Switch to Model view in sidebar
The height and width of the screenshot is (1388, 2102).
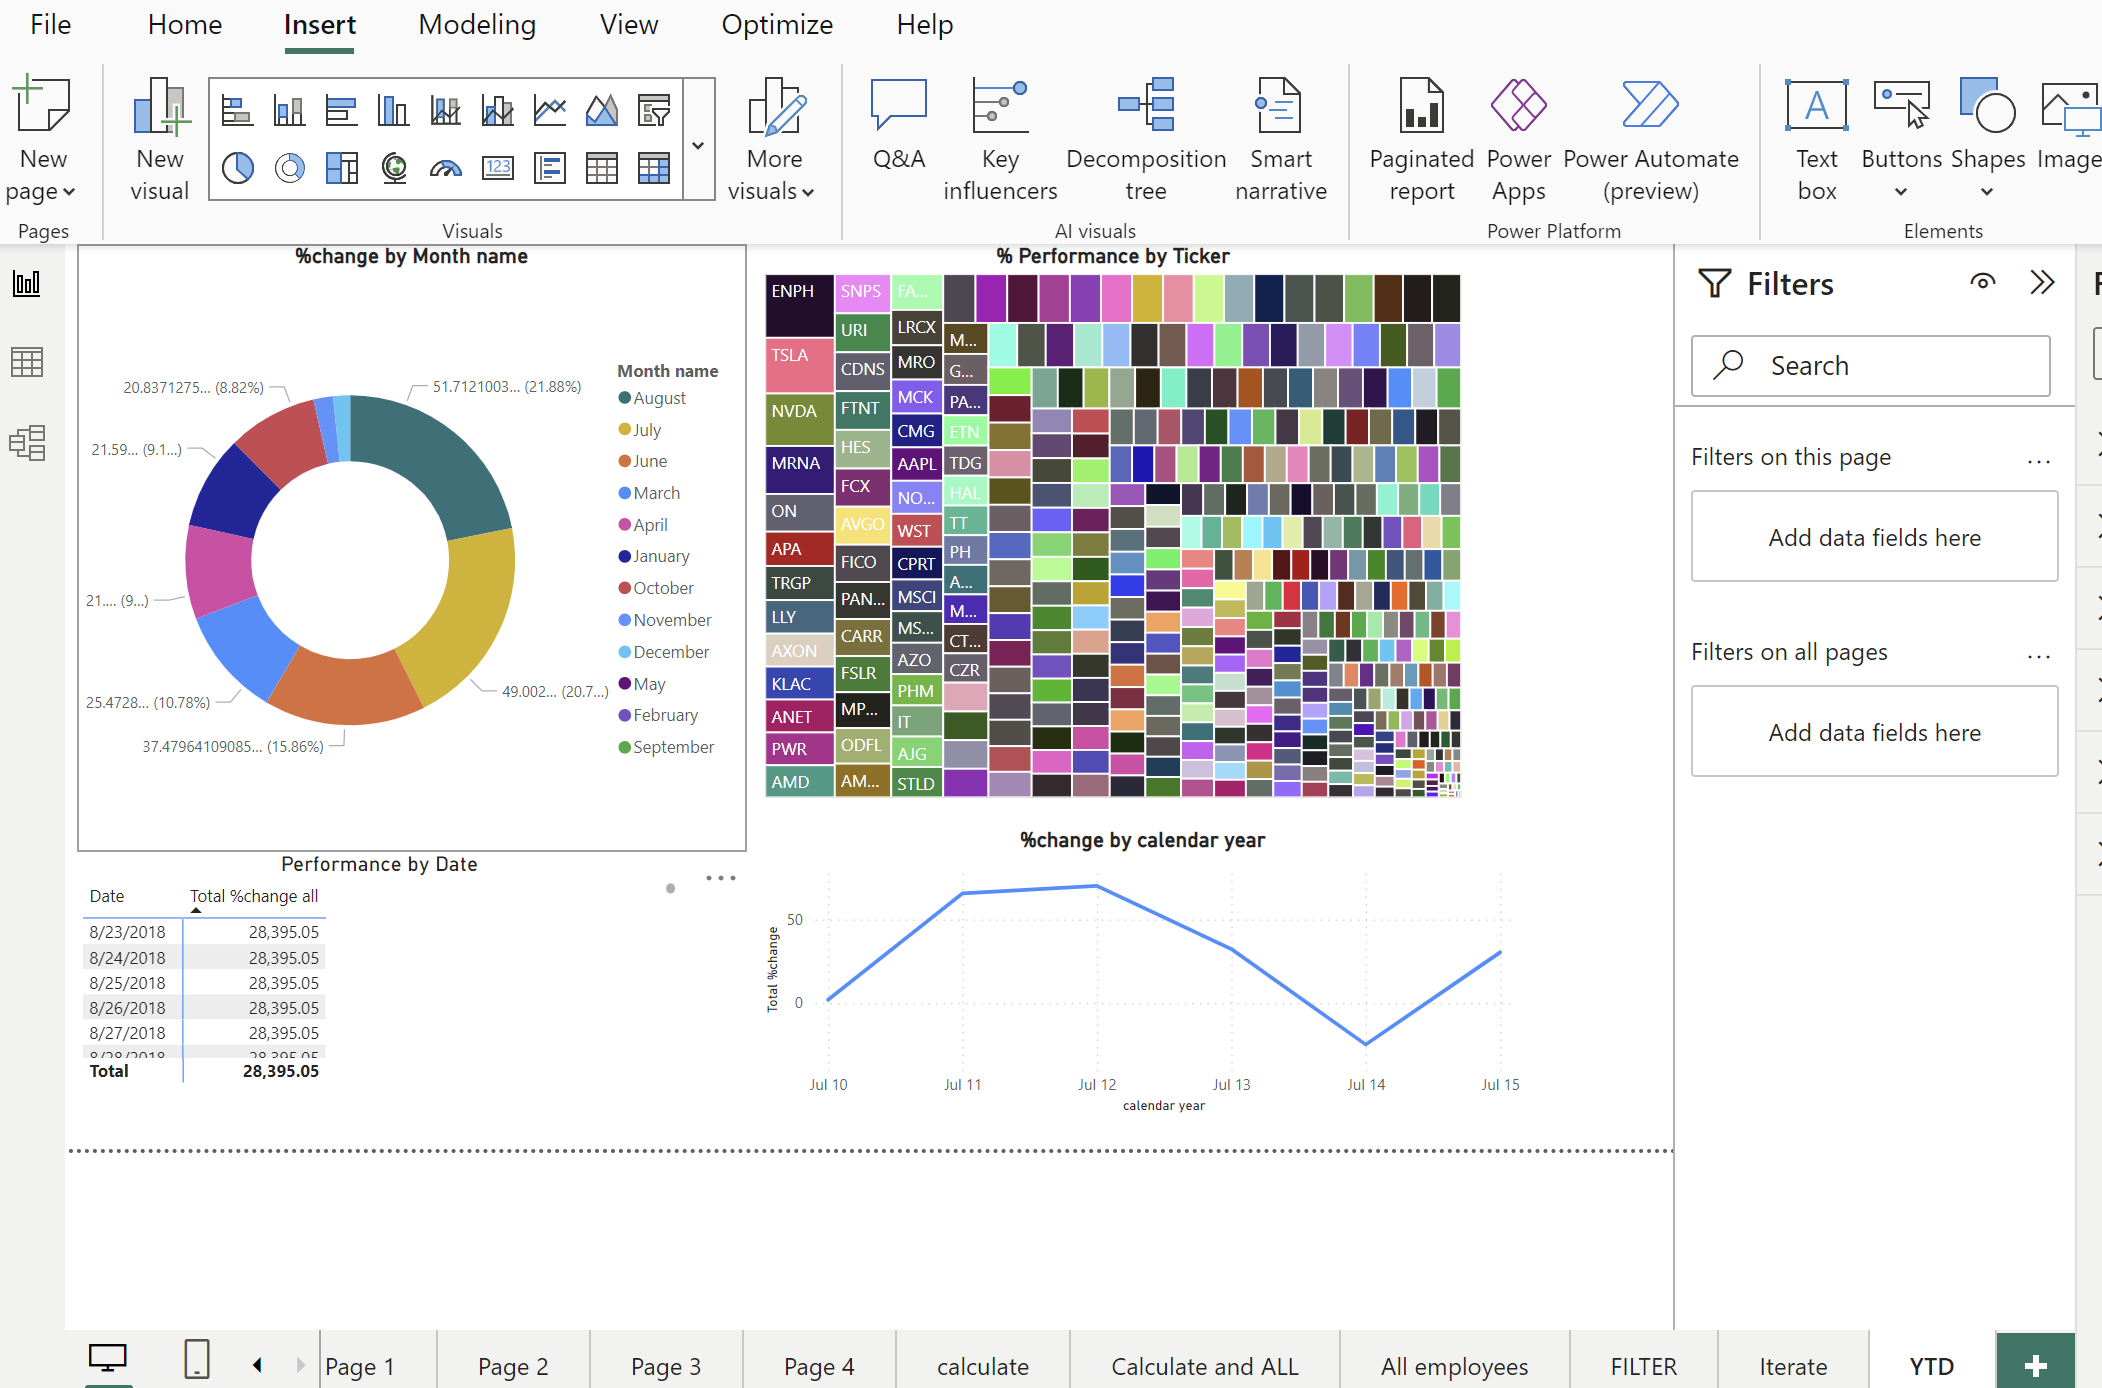point(27,442)
